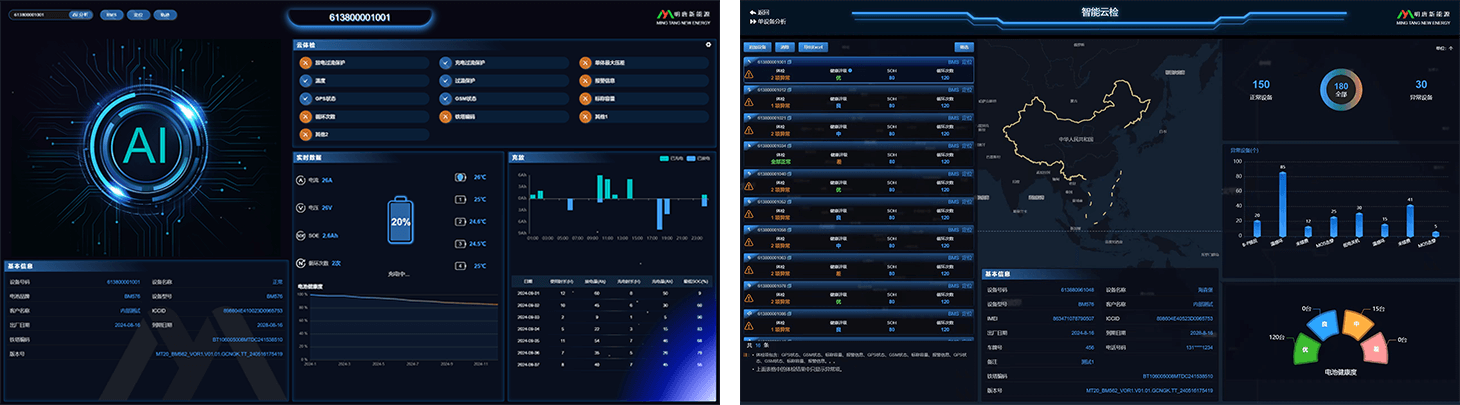This screenshot has height=405, width=1460.
Task: Click the blue checkmark icon beside 充电过流保护
Action: pyautogui.click(x=446, y=63)
